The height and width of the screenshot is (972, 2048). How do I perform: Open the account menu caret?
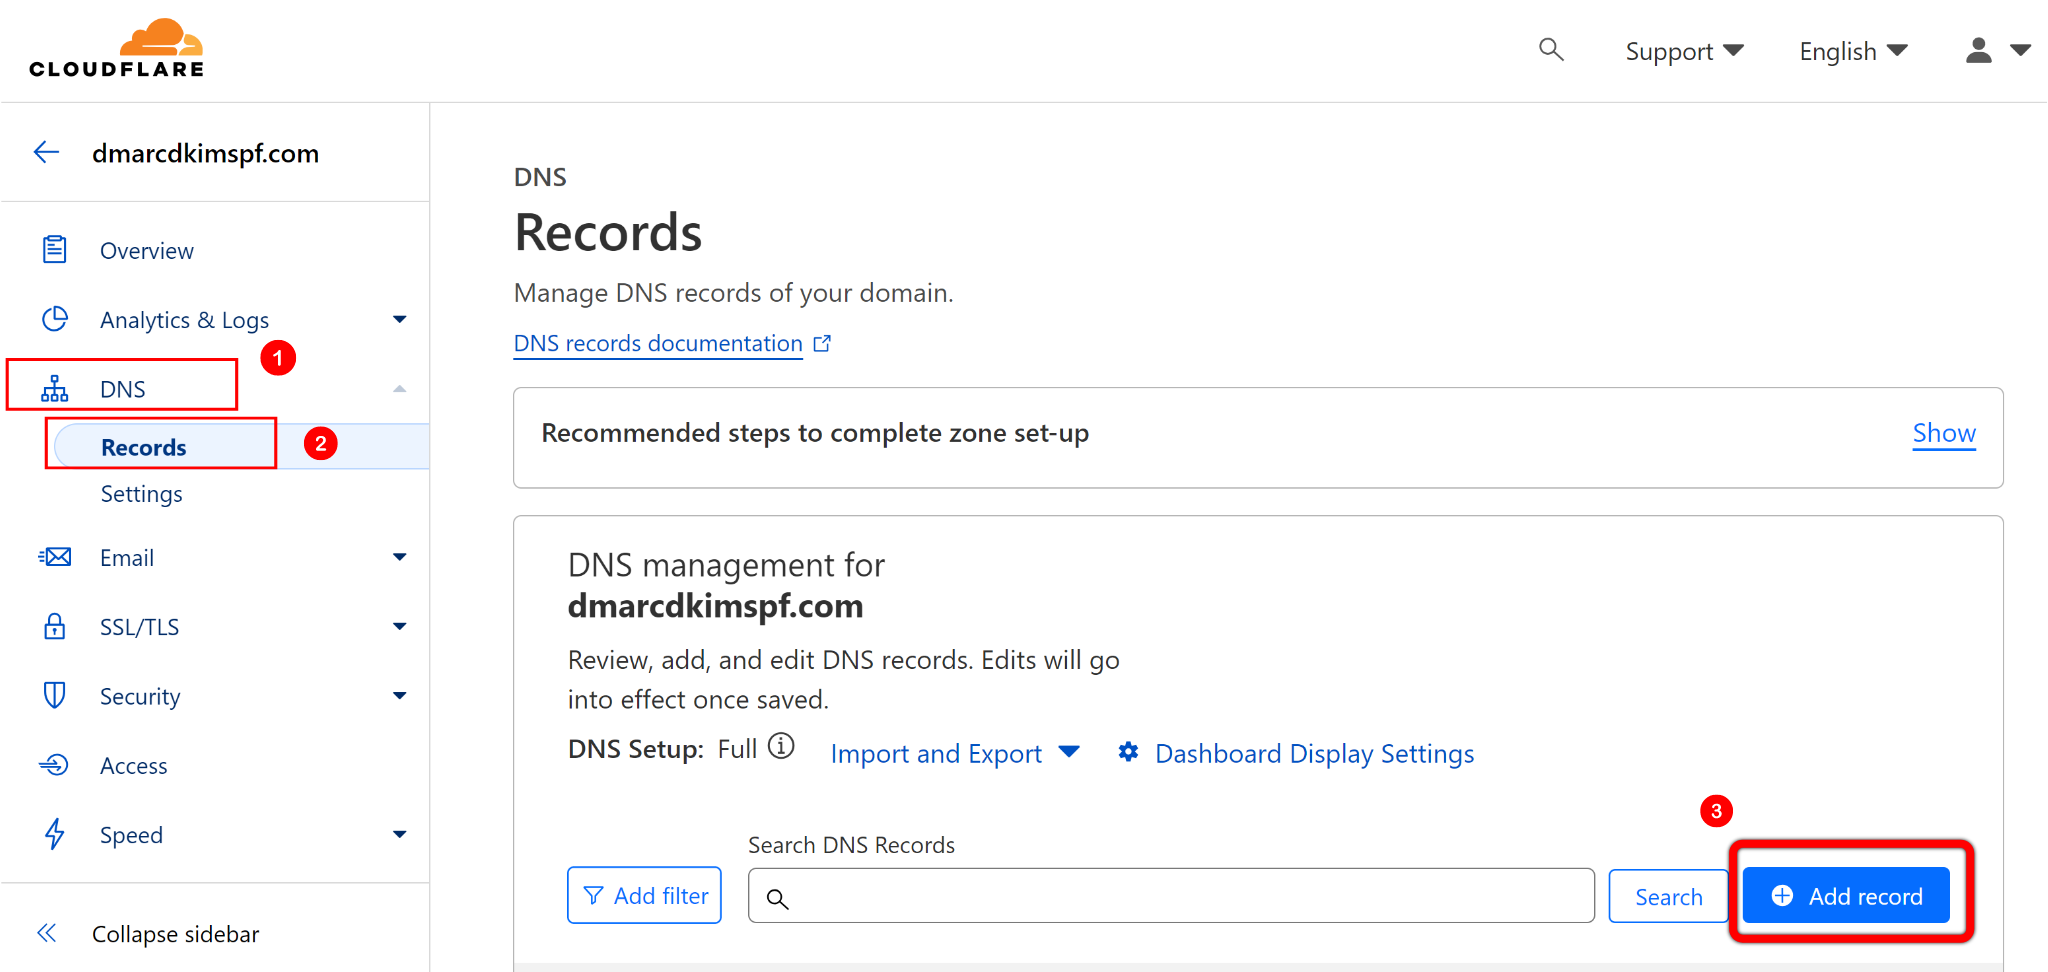point(2020,50)
